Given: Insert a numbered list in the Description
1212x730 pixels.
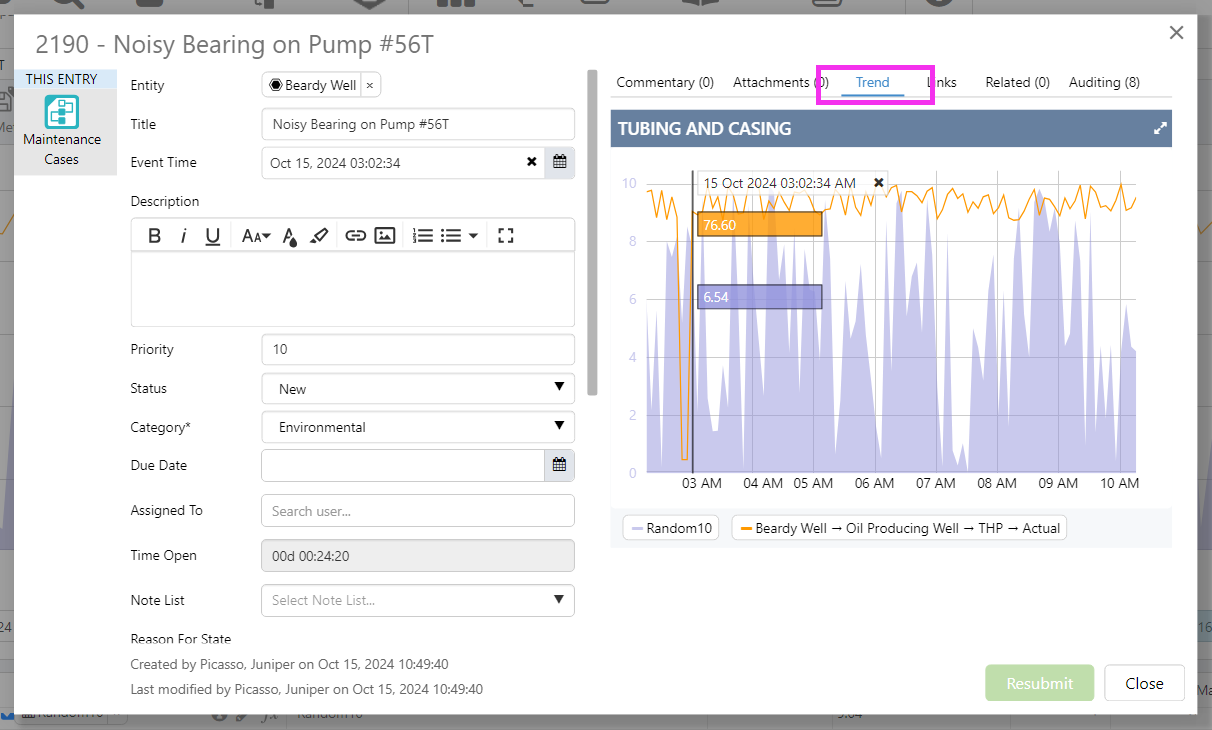Looking at the screenshot, I should coord(423,236).
